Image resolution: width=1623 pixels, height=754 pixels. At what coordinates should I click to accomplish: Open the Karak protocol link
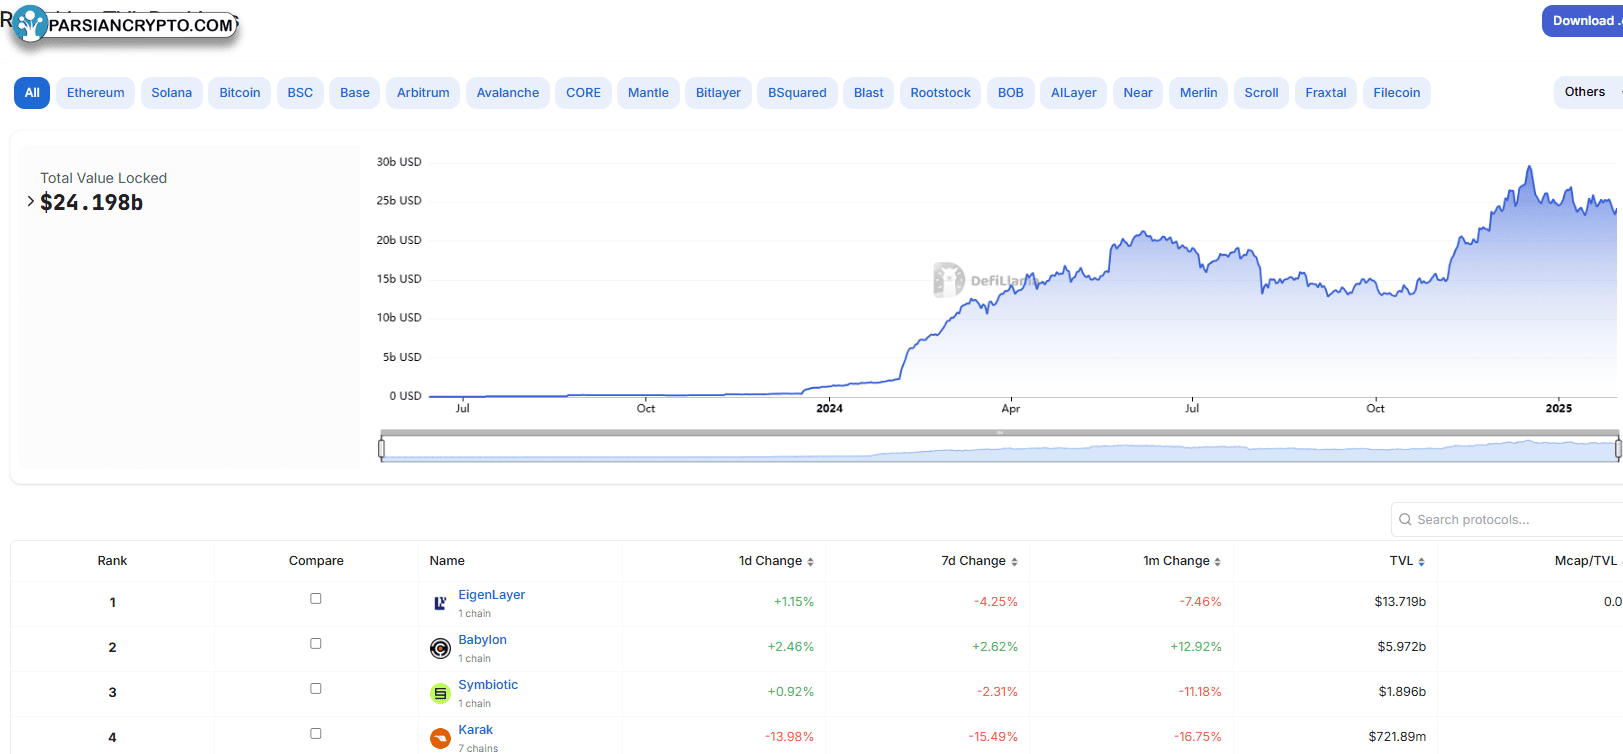pyautogui.click(x=476, y=730)
